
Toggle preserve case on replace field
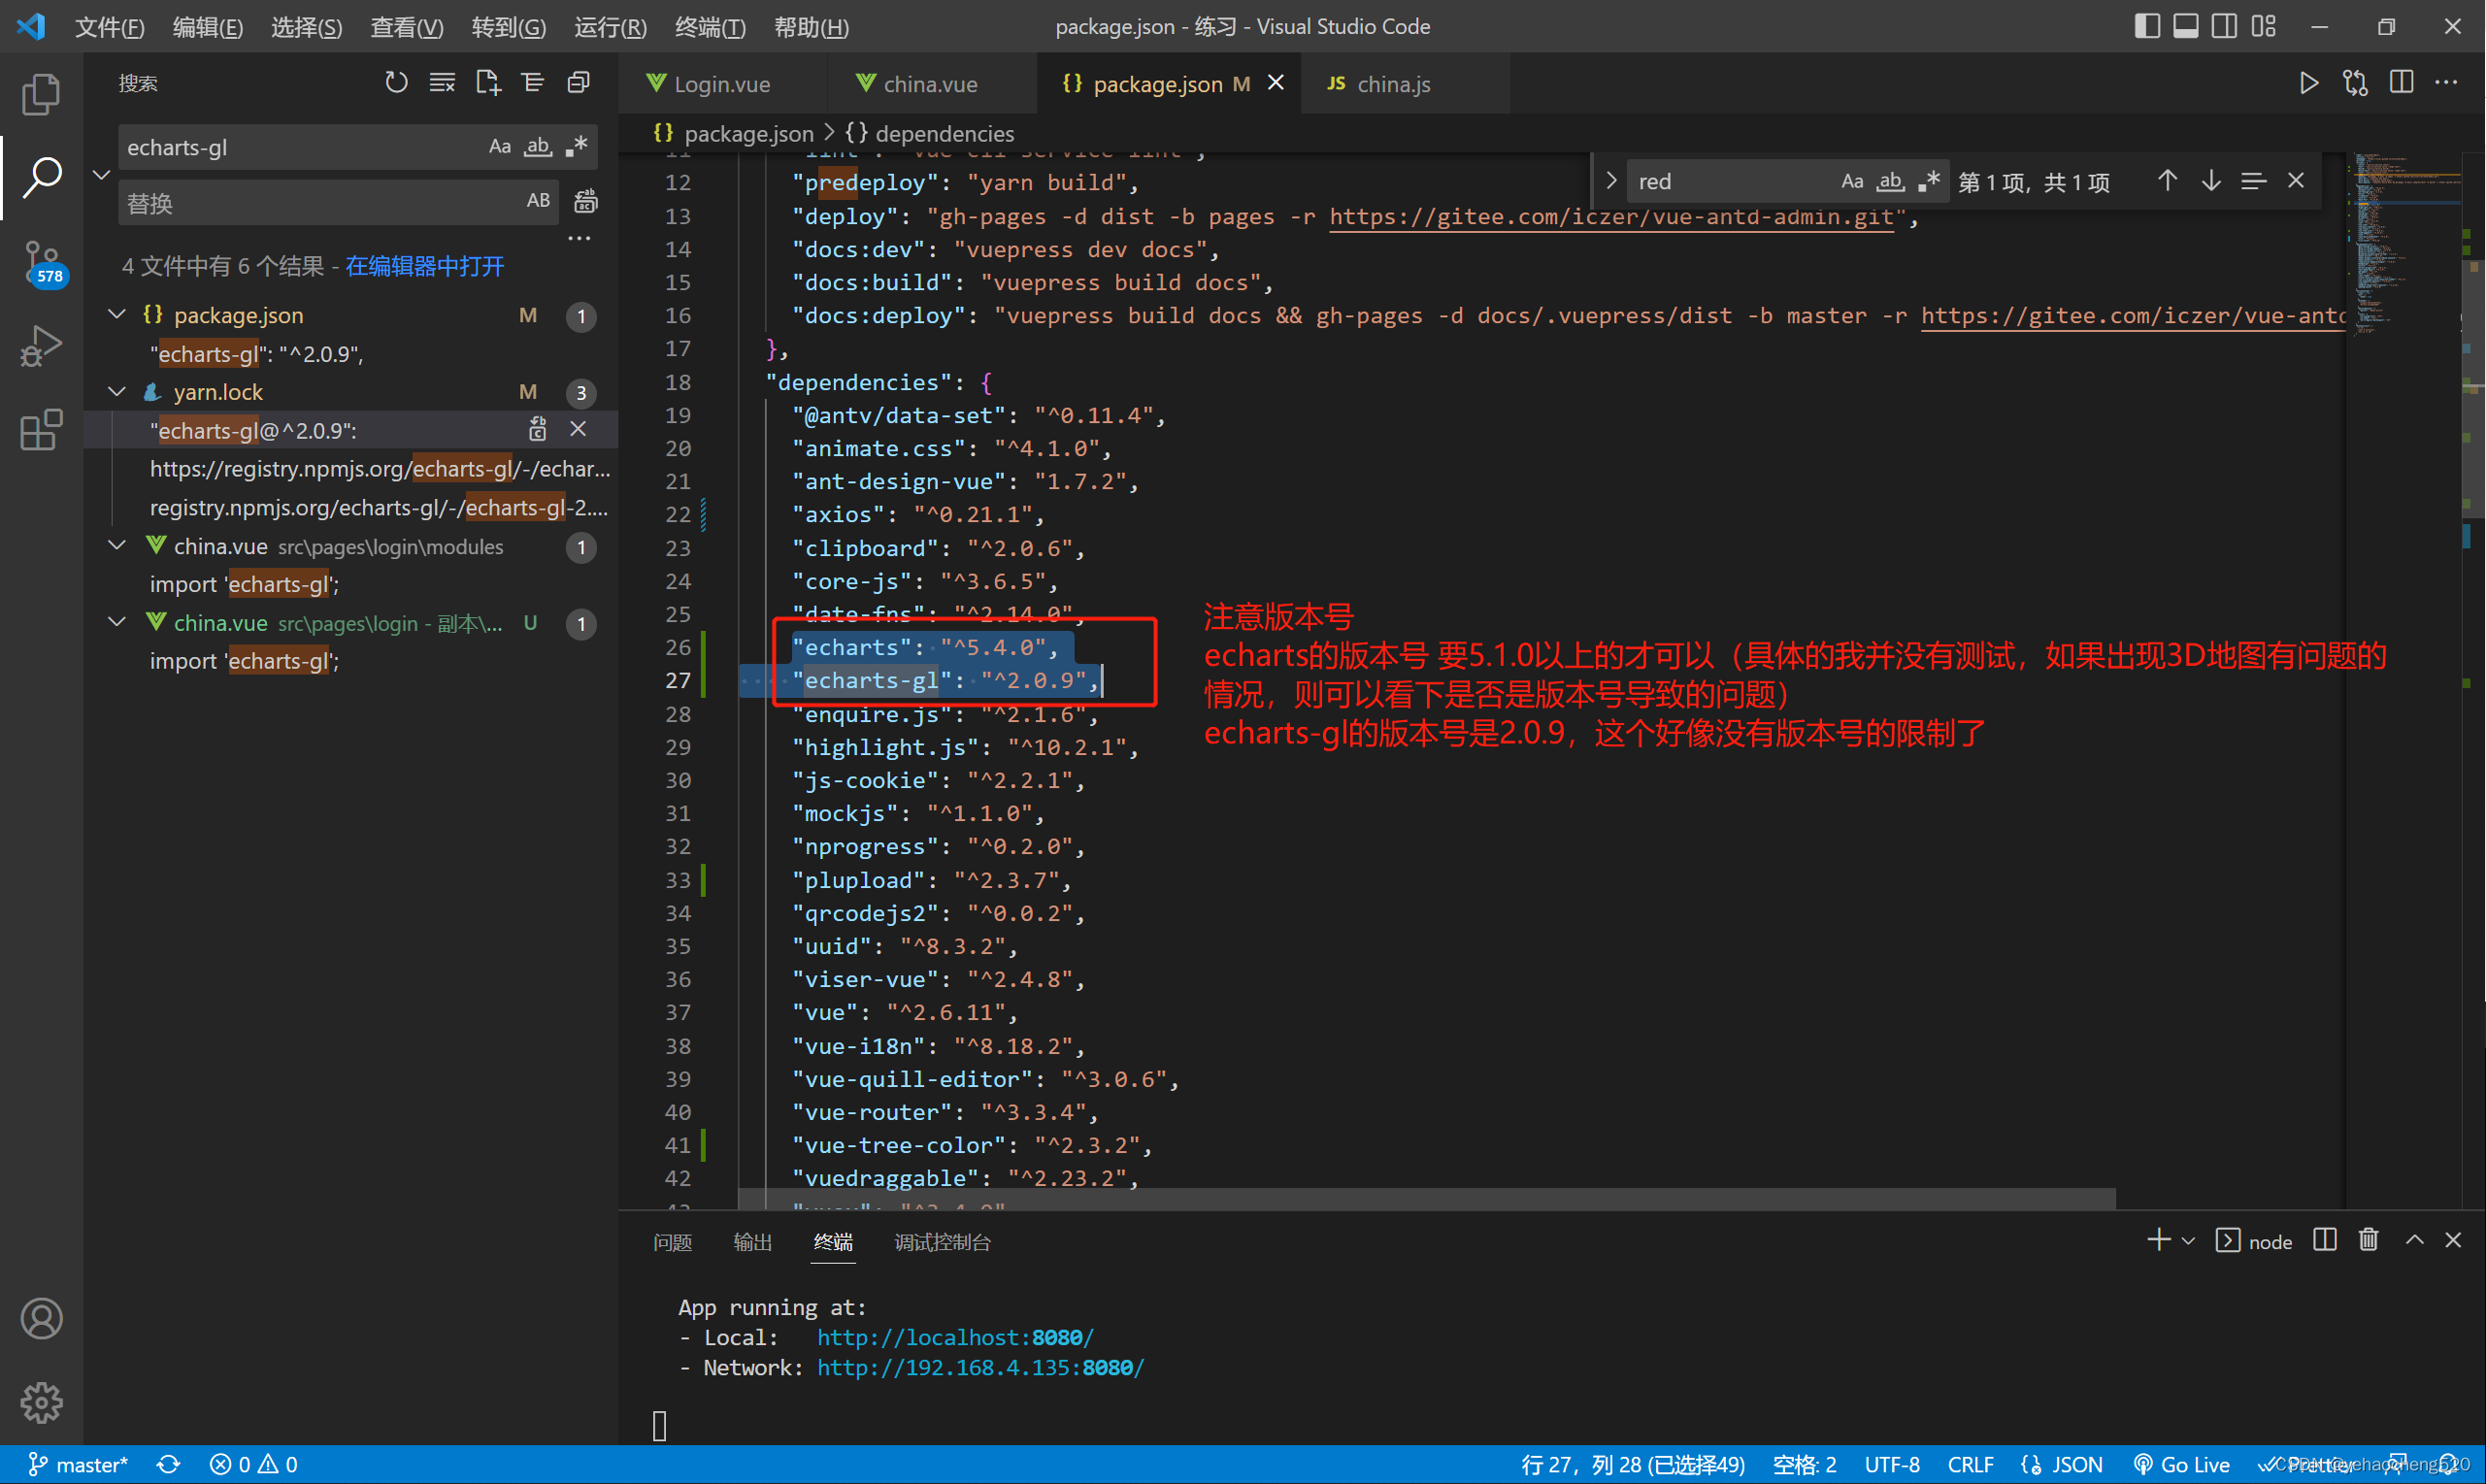[538, 201]
